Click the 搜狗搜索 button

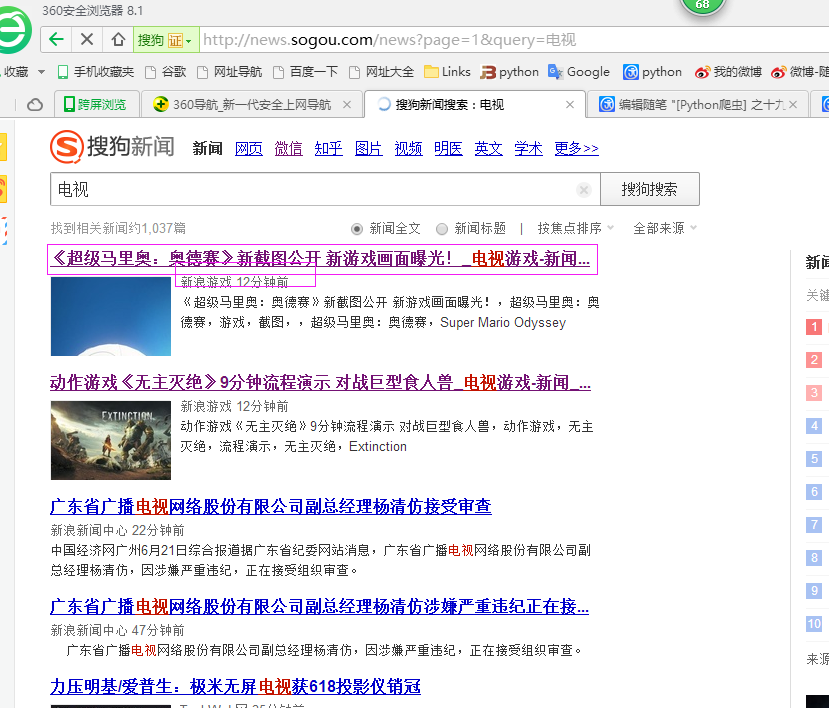coord(650,189)
